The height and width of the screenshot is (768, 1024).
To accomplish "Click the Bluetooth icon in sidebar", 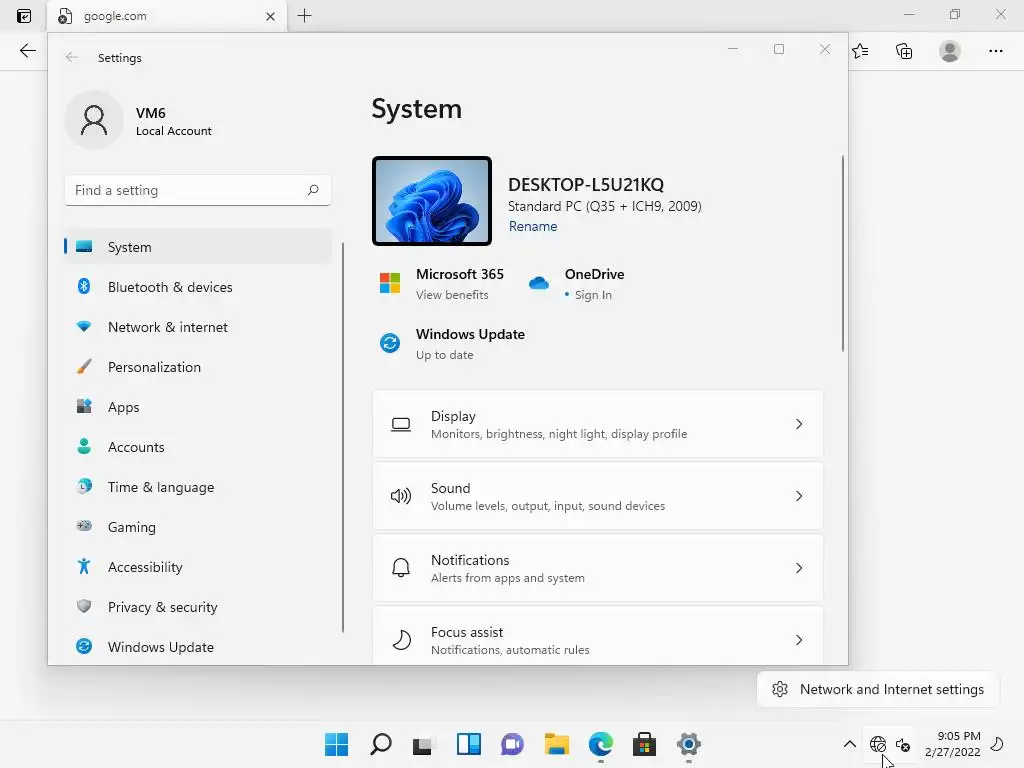I will coord(84,286).
